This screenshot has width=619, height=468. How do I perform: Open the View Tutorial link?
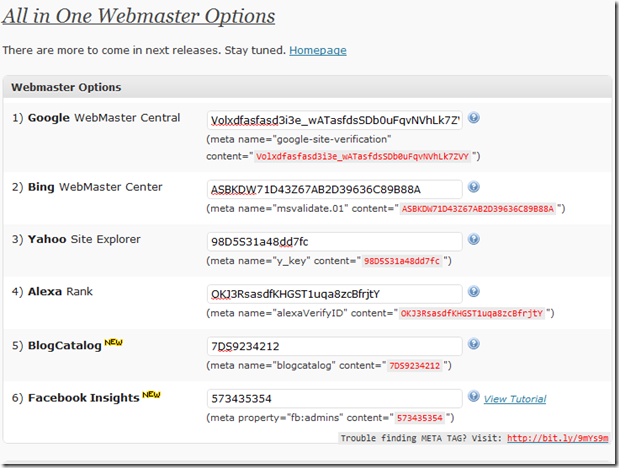515,399
